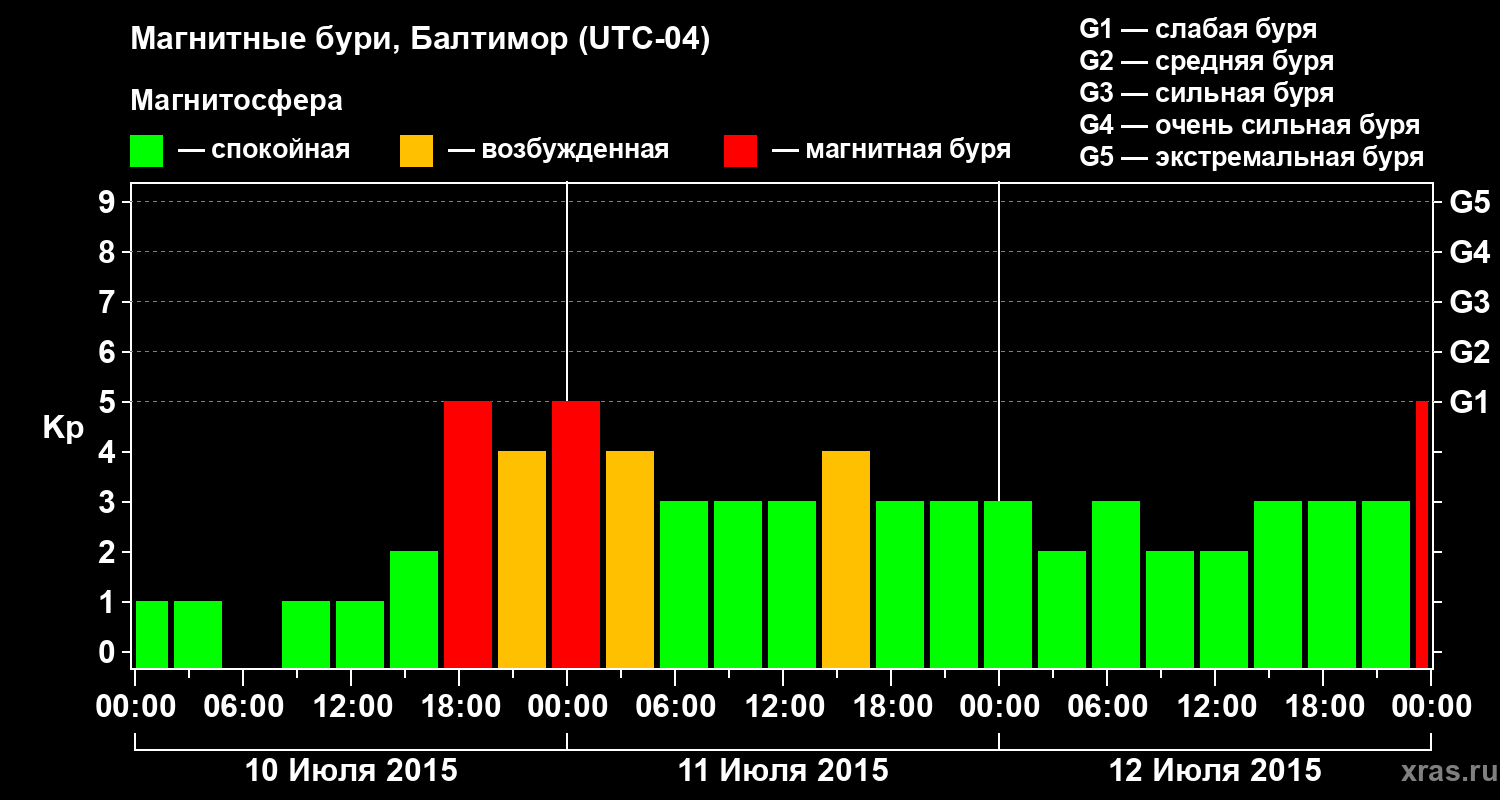The image size is (1500, 800).
Task: Click the green Kp 3 bar at 06:00 on 11 July
Action: tap(684, 584)
